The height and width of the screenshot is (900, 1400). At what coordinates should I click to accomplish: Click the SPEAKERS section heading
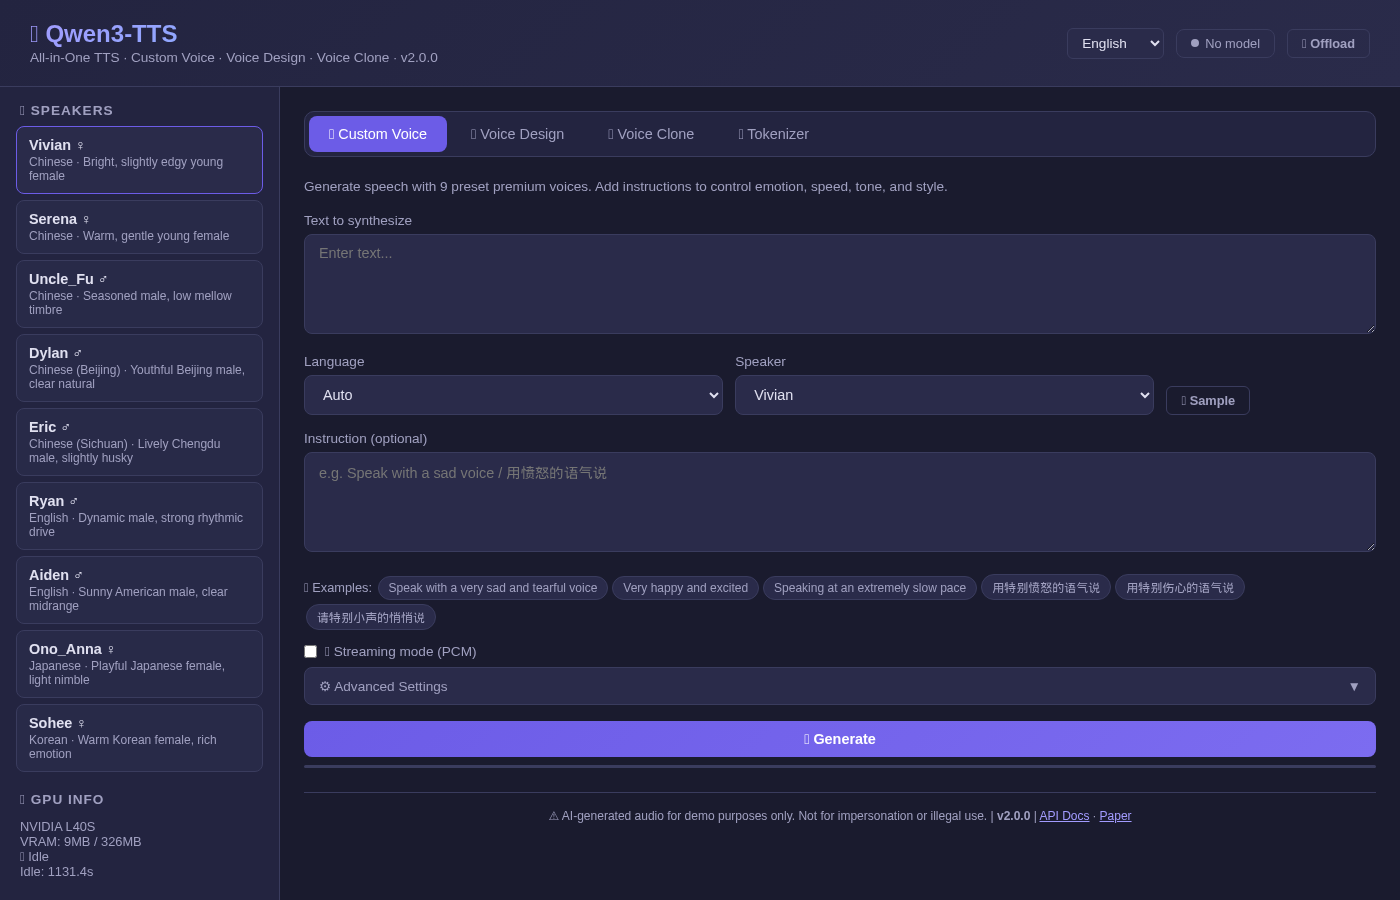[x=66, y=110]
